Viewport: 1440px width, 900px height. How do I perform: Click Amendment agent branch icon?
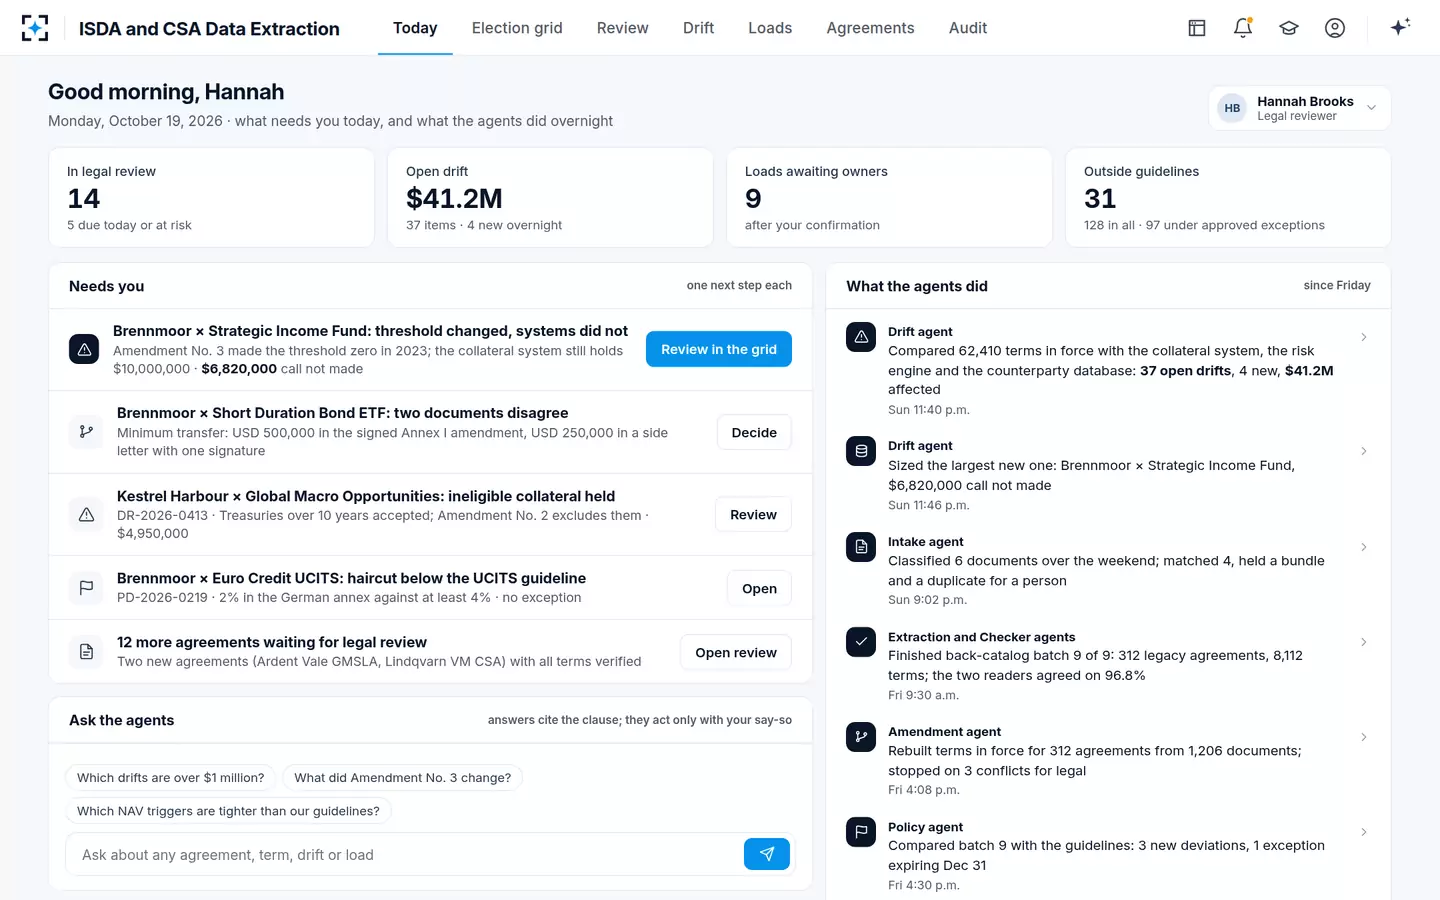pyautogui.click(x=861, y=737)
